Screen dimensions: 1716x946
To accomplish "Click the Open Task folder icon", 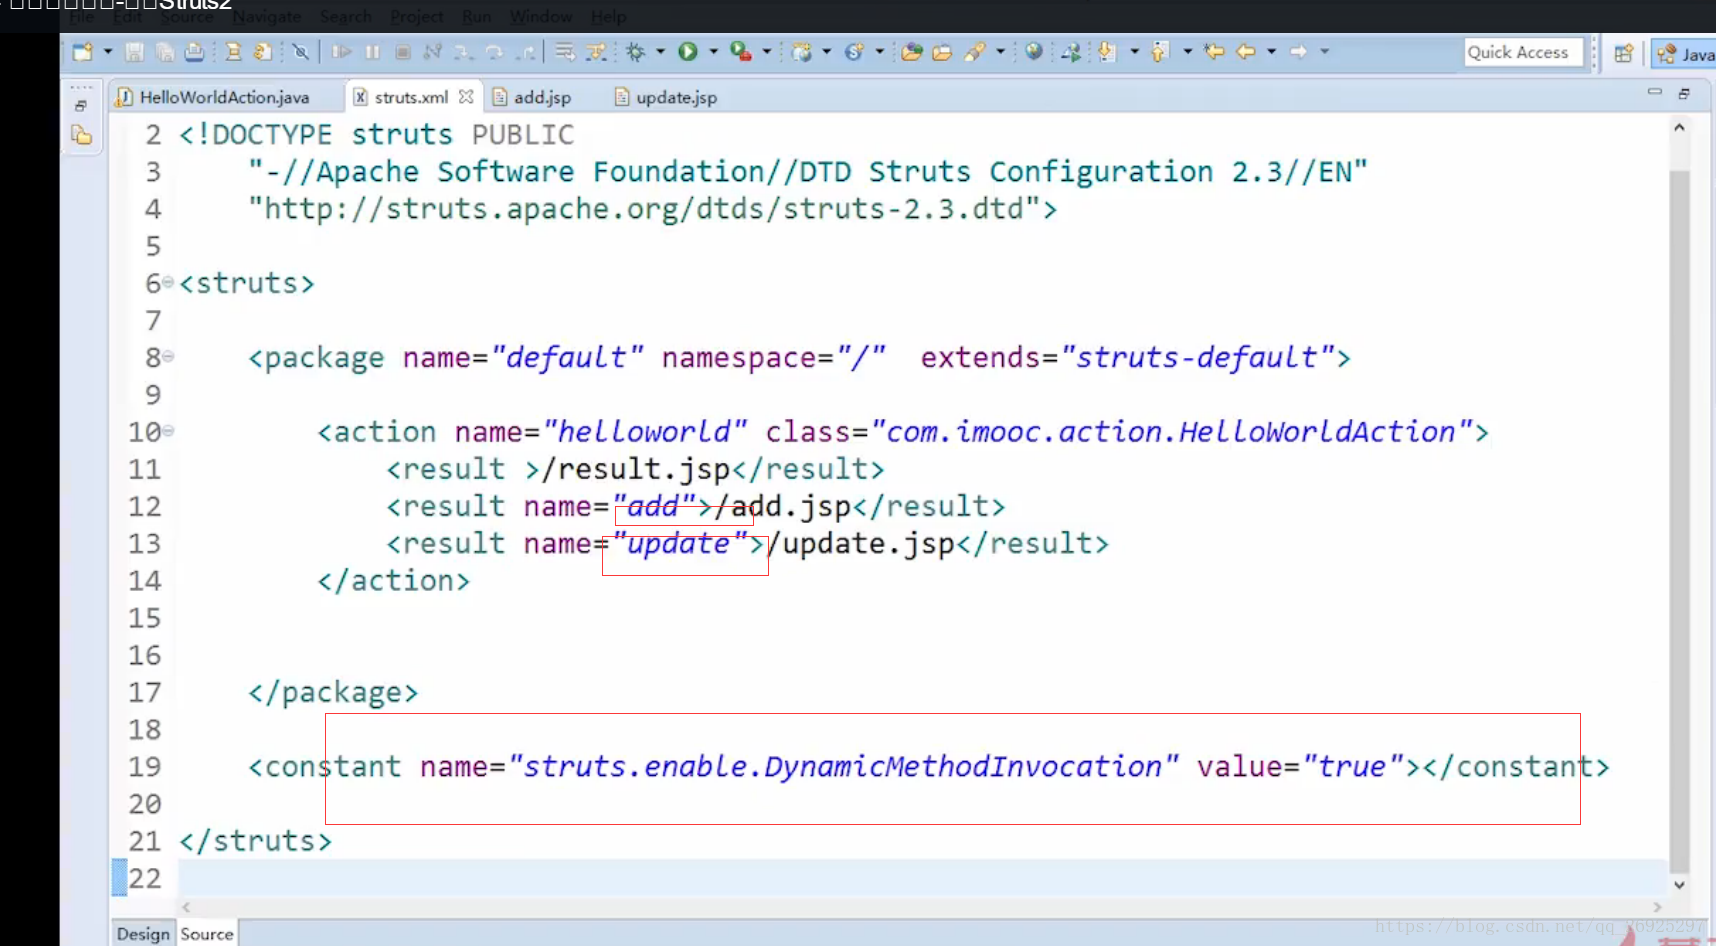I will (x=942, y=51).
